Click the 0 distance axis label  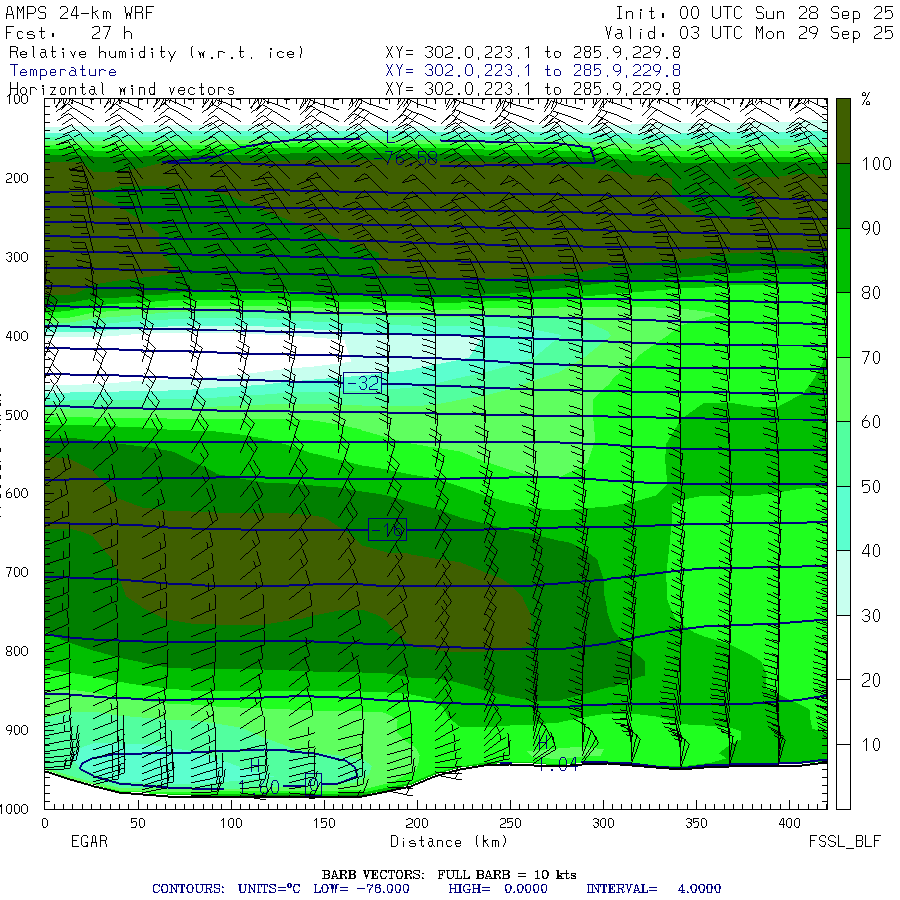click(45, 823)
